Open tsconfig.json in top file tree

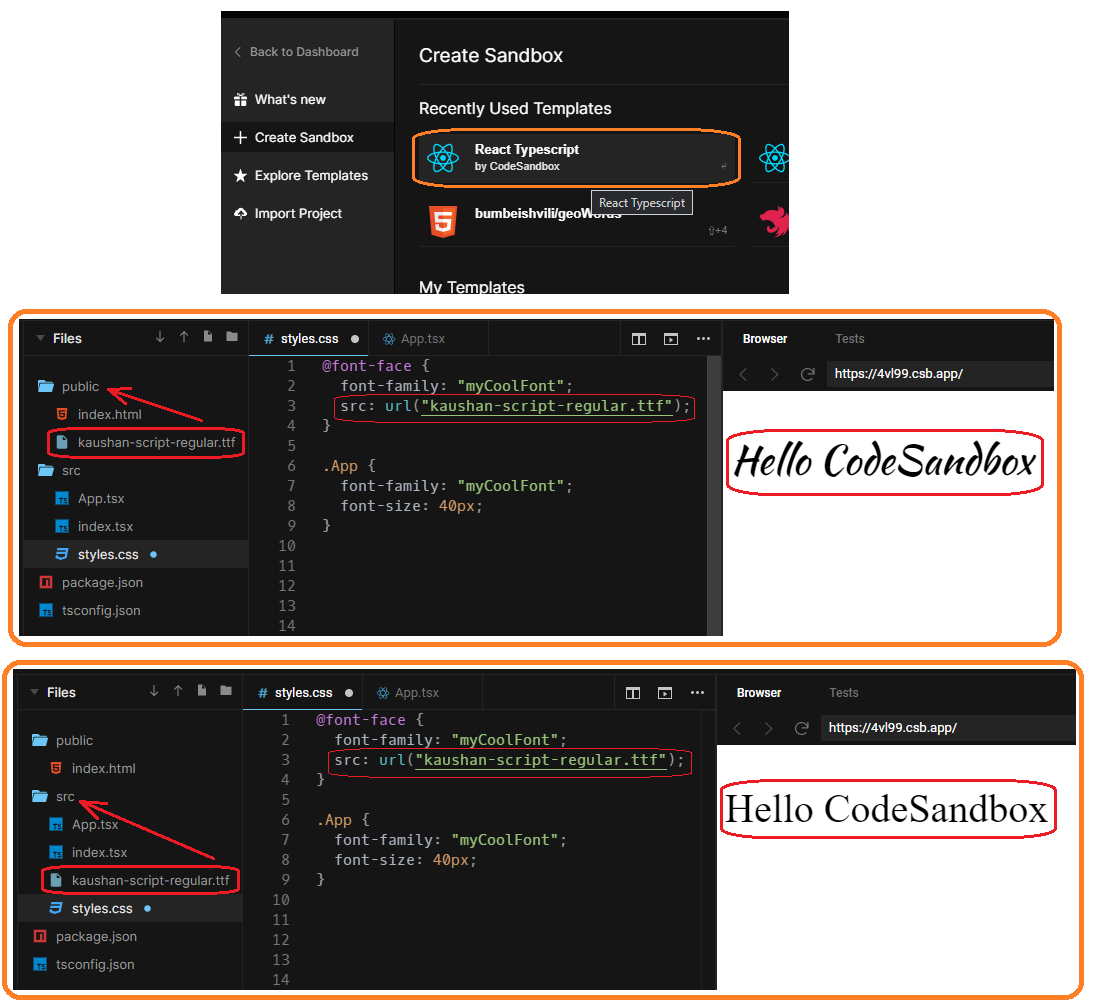click(90, 610)
